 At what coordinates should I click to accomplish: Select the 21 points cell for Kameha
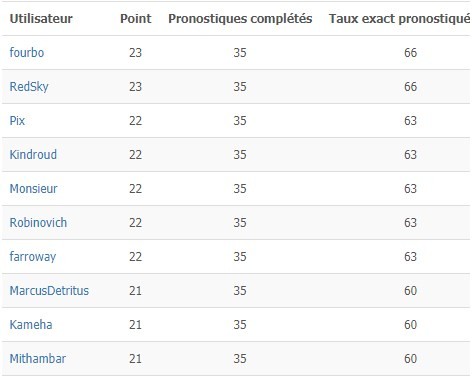pyautogui.click(x=135, y=325)
